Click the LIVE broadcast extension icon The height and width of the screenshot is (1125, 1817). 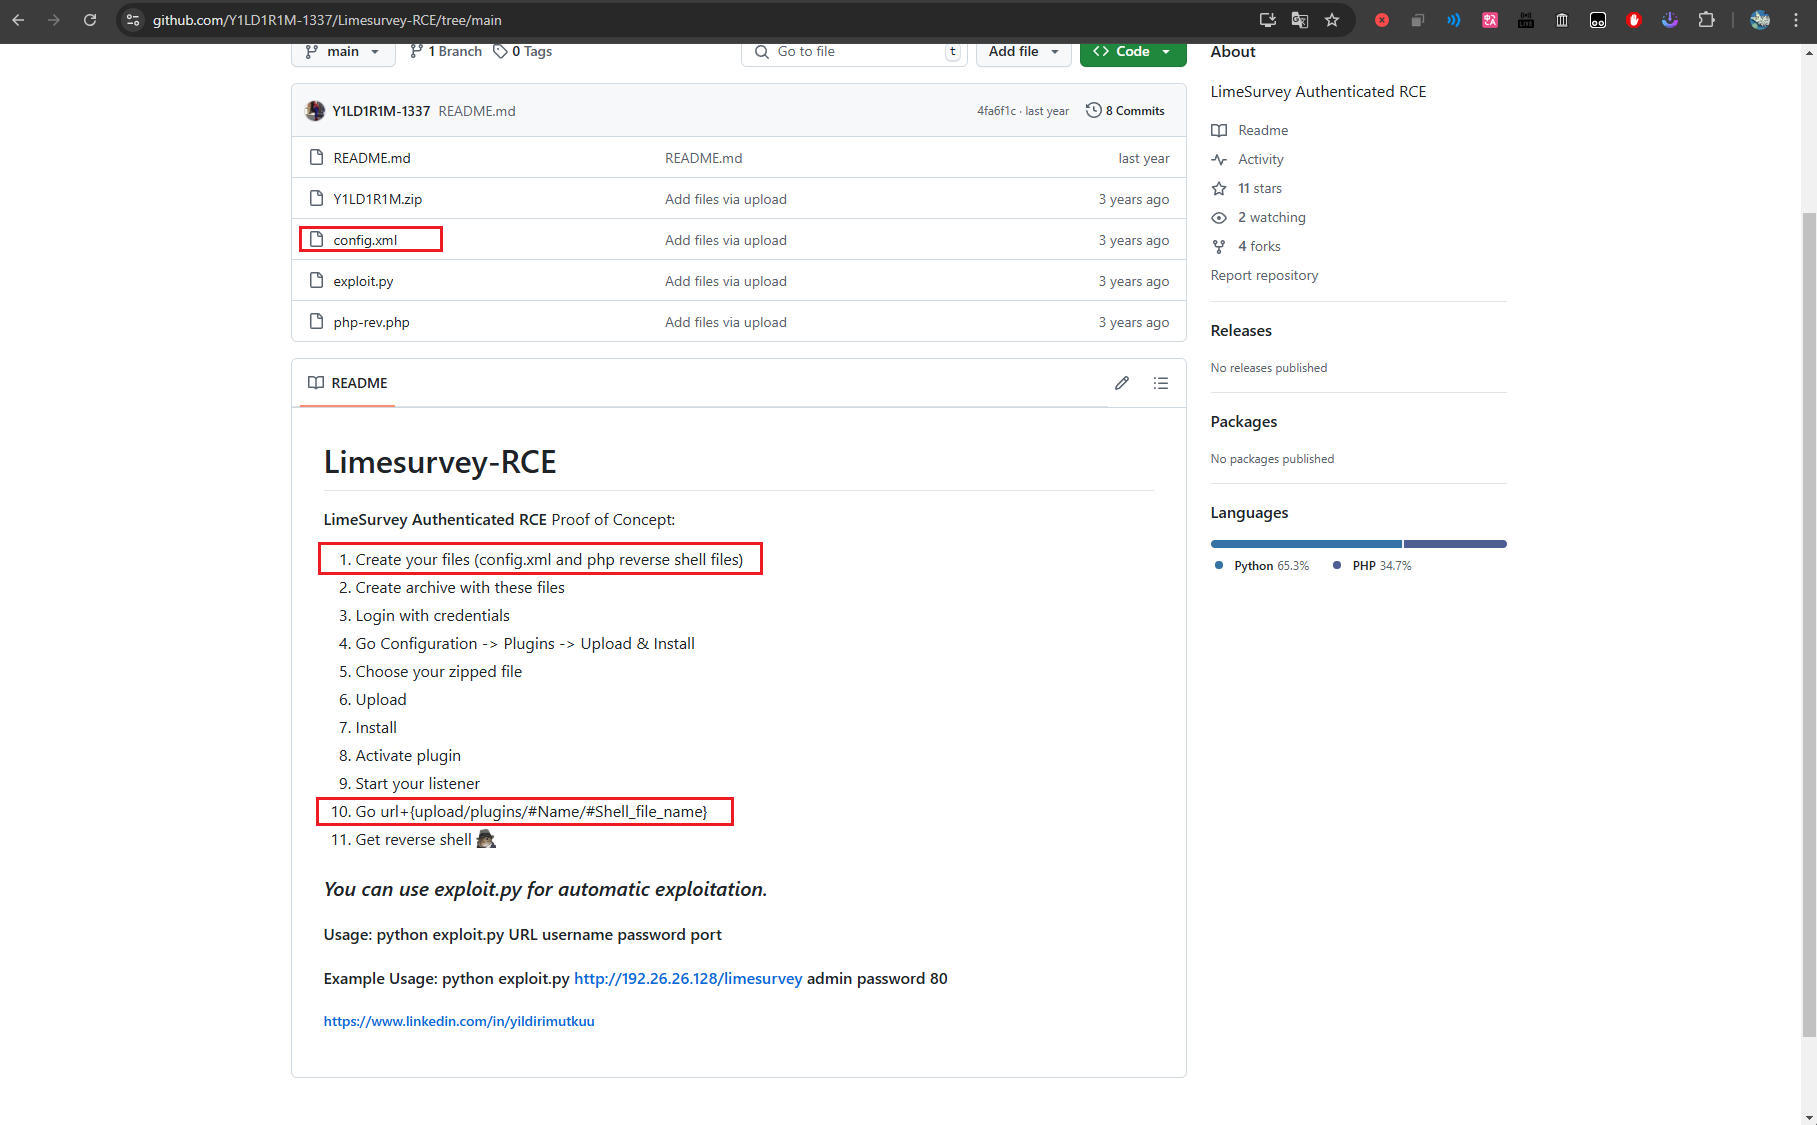(x=1526, y=20)
